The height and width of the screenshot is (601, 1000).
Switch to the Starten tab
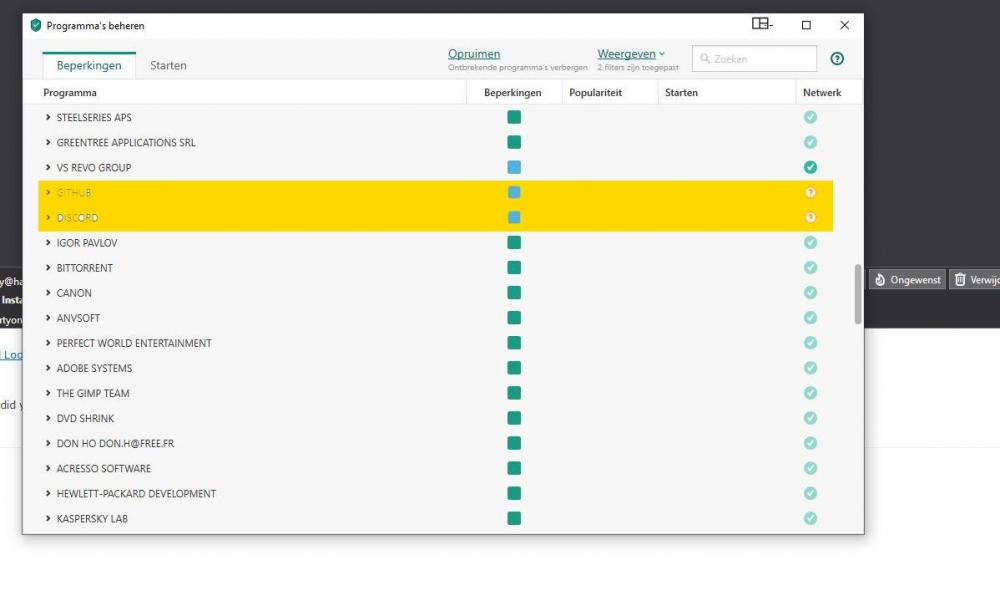168,66
